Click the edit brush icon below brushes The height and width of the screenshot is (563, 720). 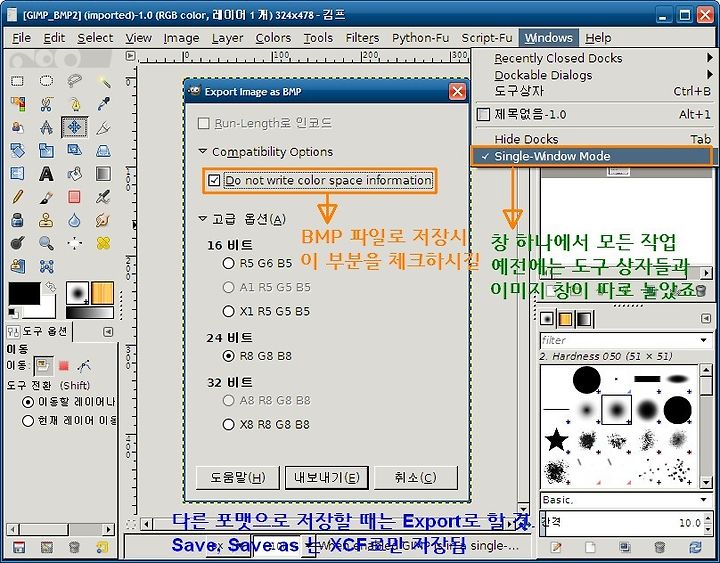tap(556, 547)
